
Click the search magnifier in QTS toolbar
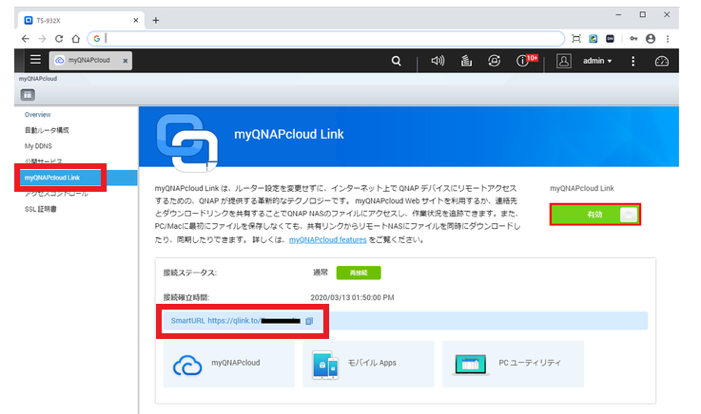click(396, 61)
